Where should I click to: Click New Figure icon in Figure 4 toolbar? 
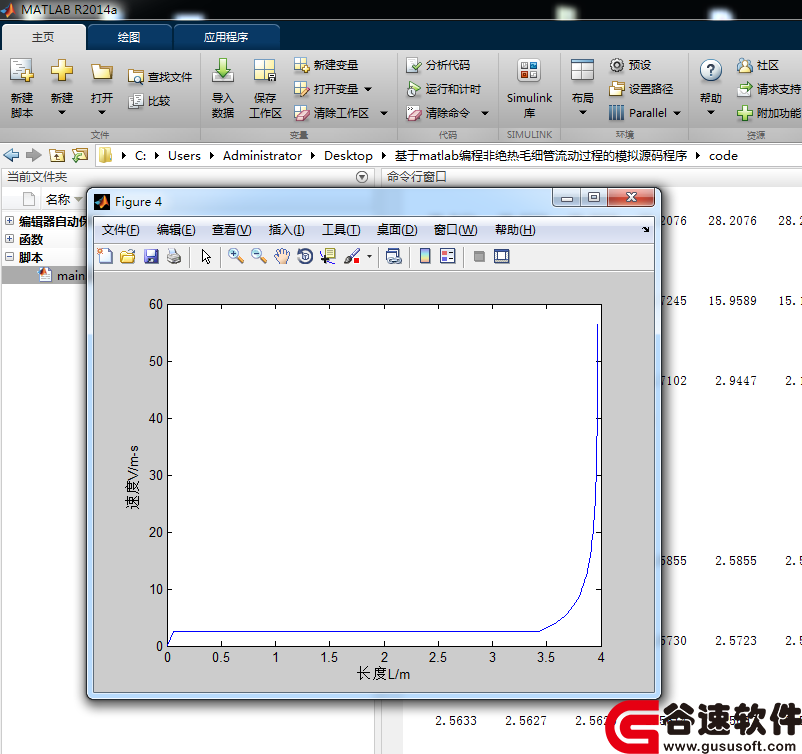coord(105,256)
